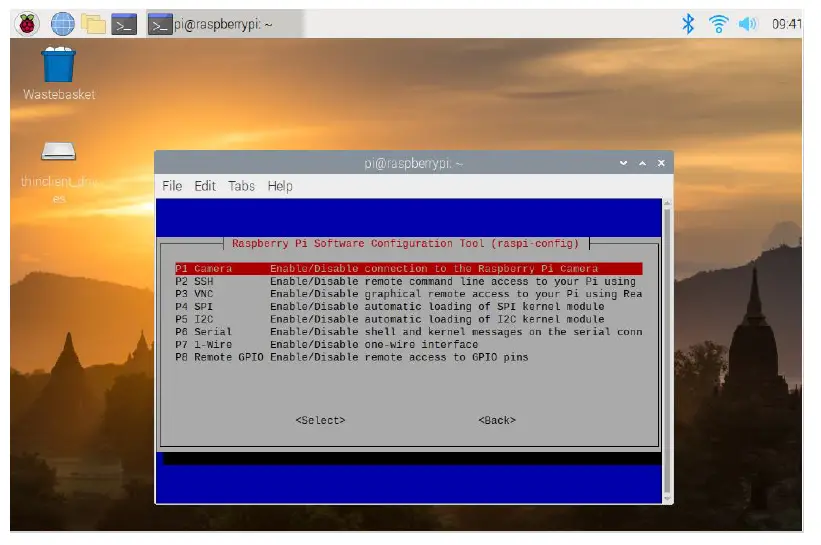Close the pi@raspberrypi terminal window
821x545 pixels.
(x=661, y=163)
